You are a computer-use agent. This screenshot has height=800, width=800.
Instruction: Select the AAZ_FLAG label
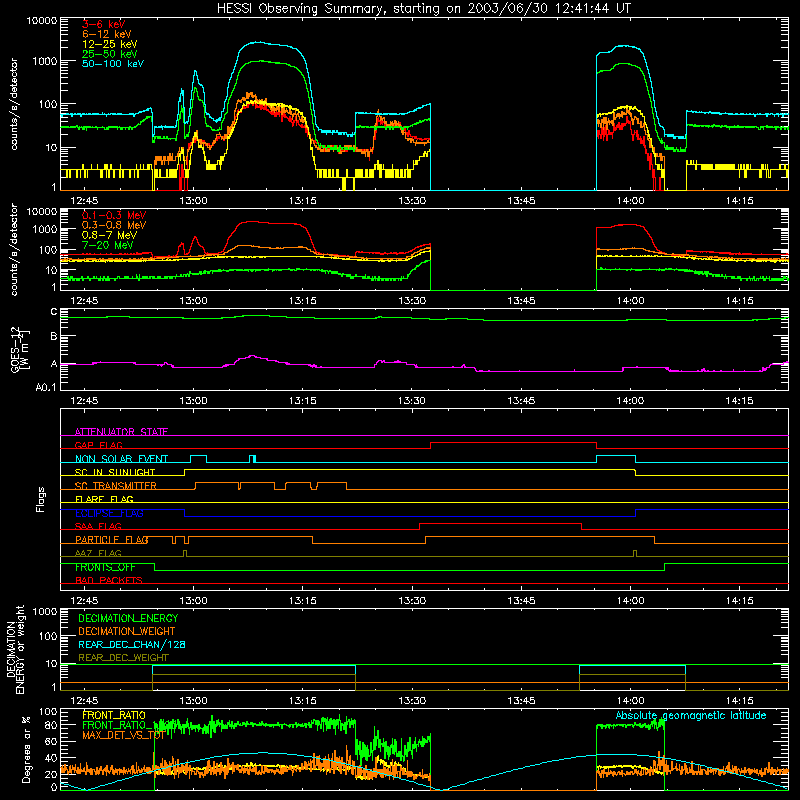pyautogui.click(x=98, y=553)
